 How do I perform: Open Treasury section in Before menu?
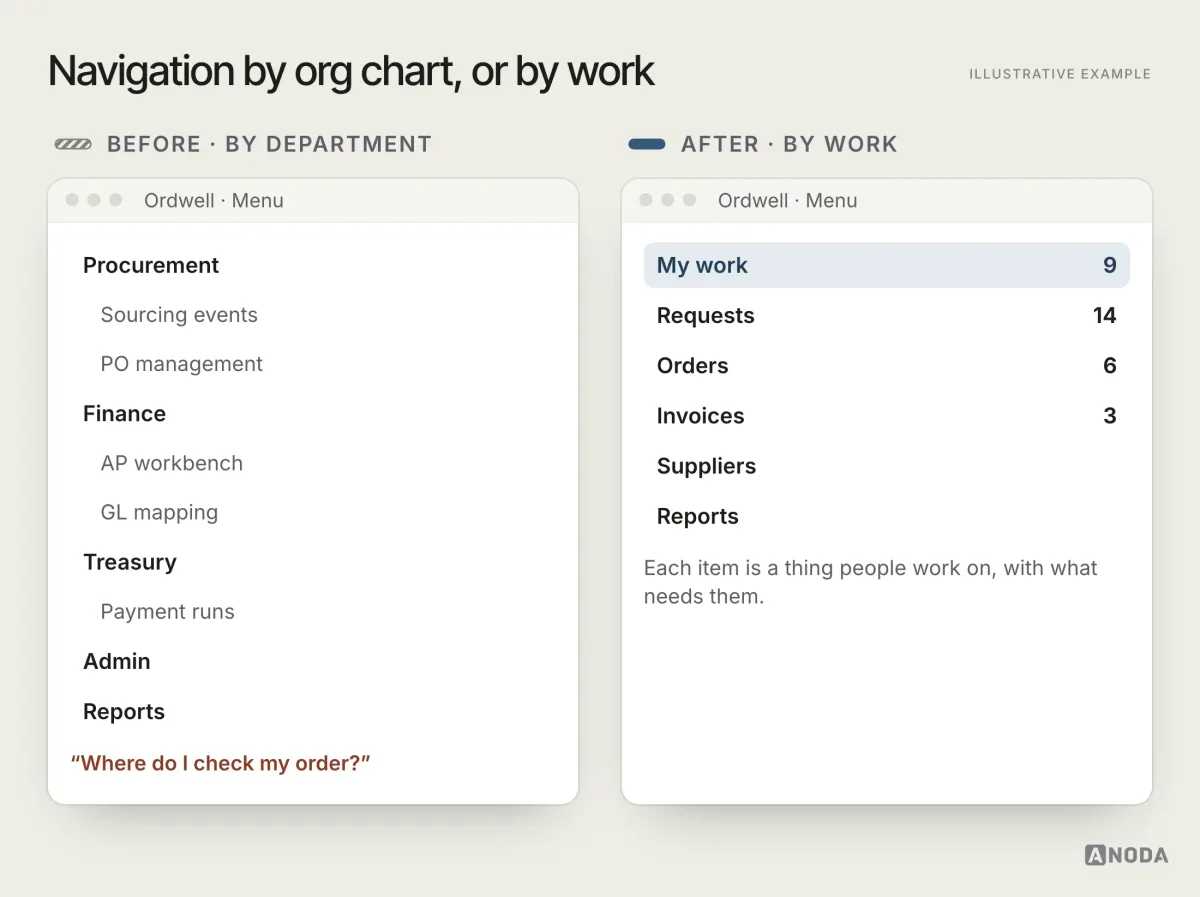point(130,562)
